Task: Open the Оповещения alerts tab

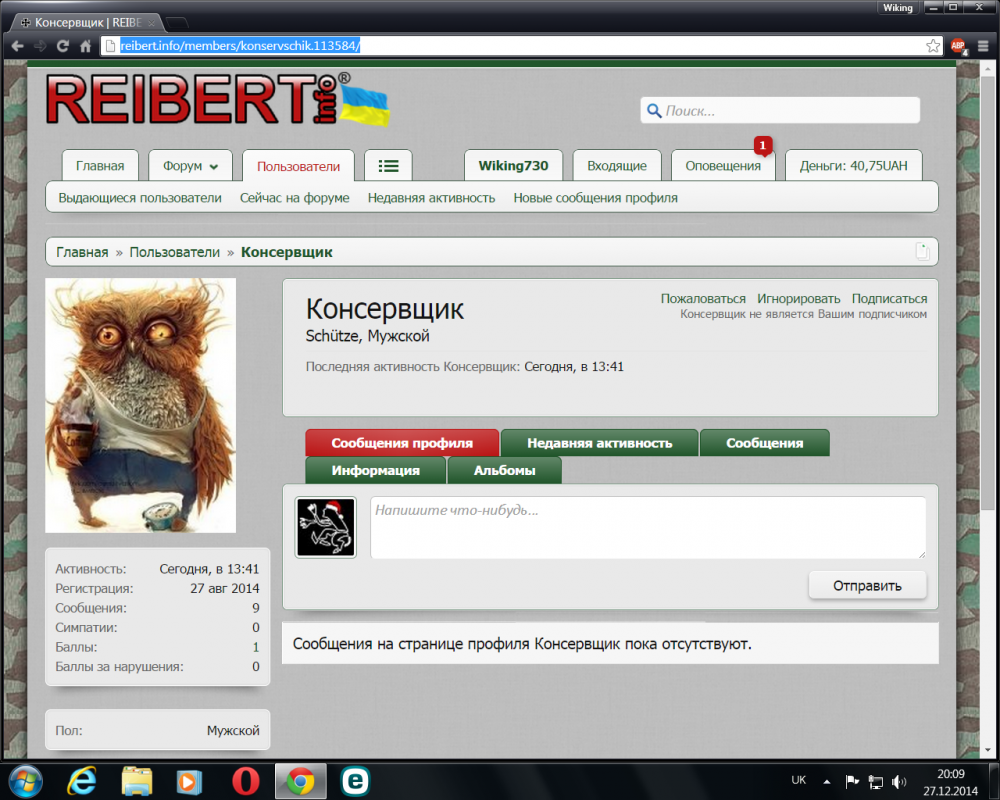Action: [723, 166]
